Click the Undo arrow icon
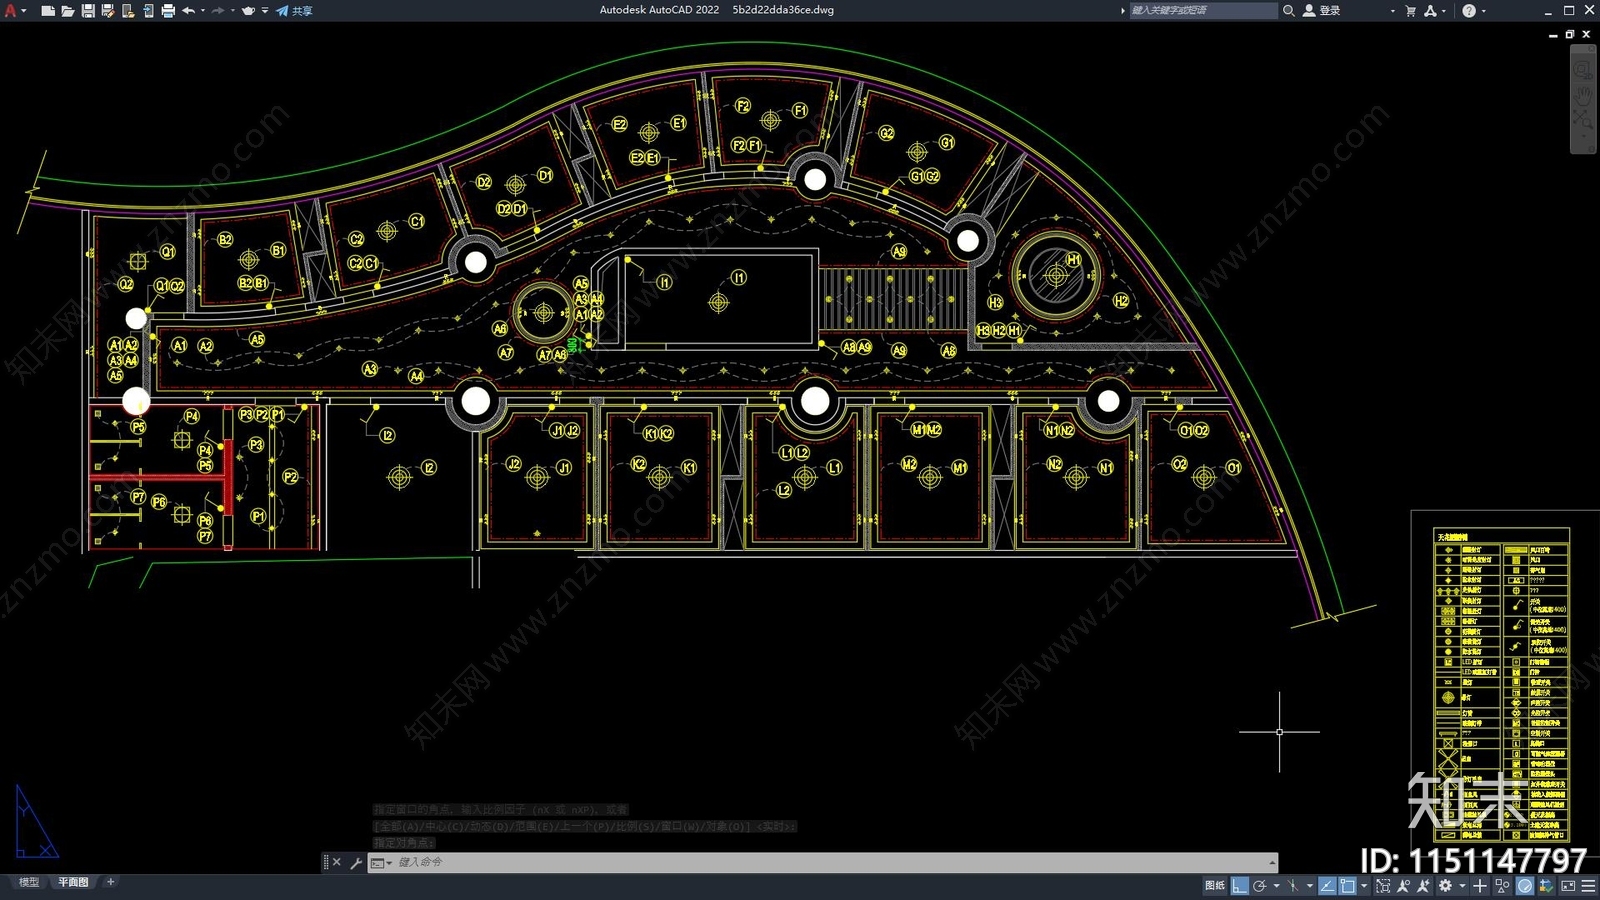This screenshot has width=1600, height=900. pos(188,11)
